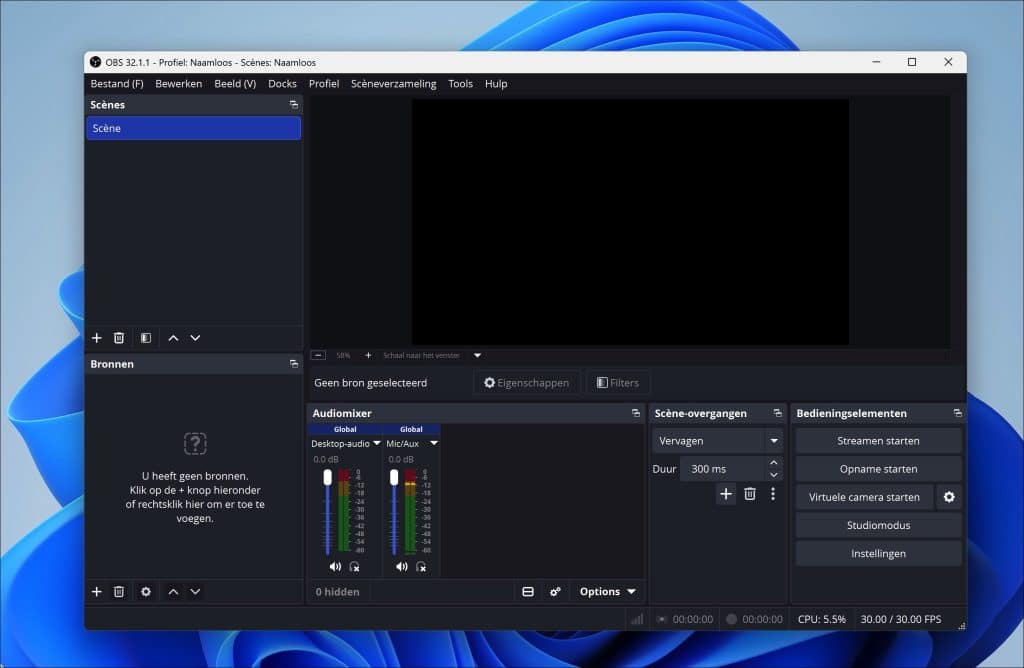Mute the Desktop-audio channel

(x=335, y=567)
